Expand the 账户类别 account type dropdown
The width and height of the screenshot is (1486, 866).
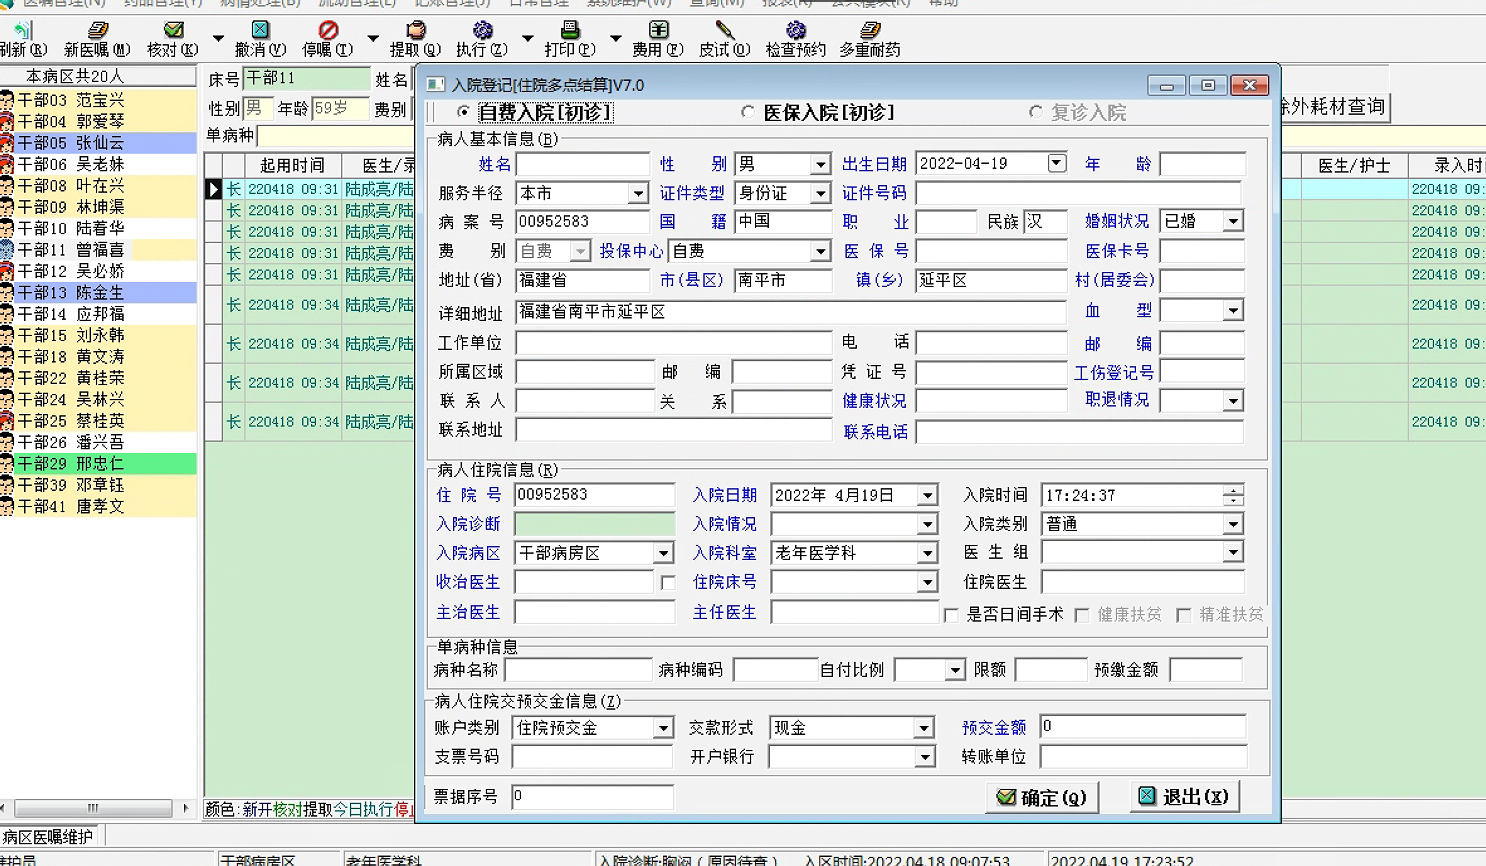pyautogui.click(x=663, y=728)
